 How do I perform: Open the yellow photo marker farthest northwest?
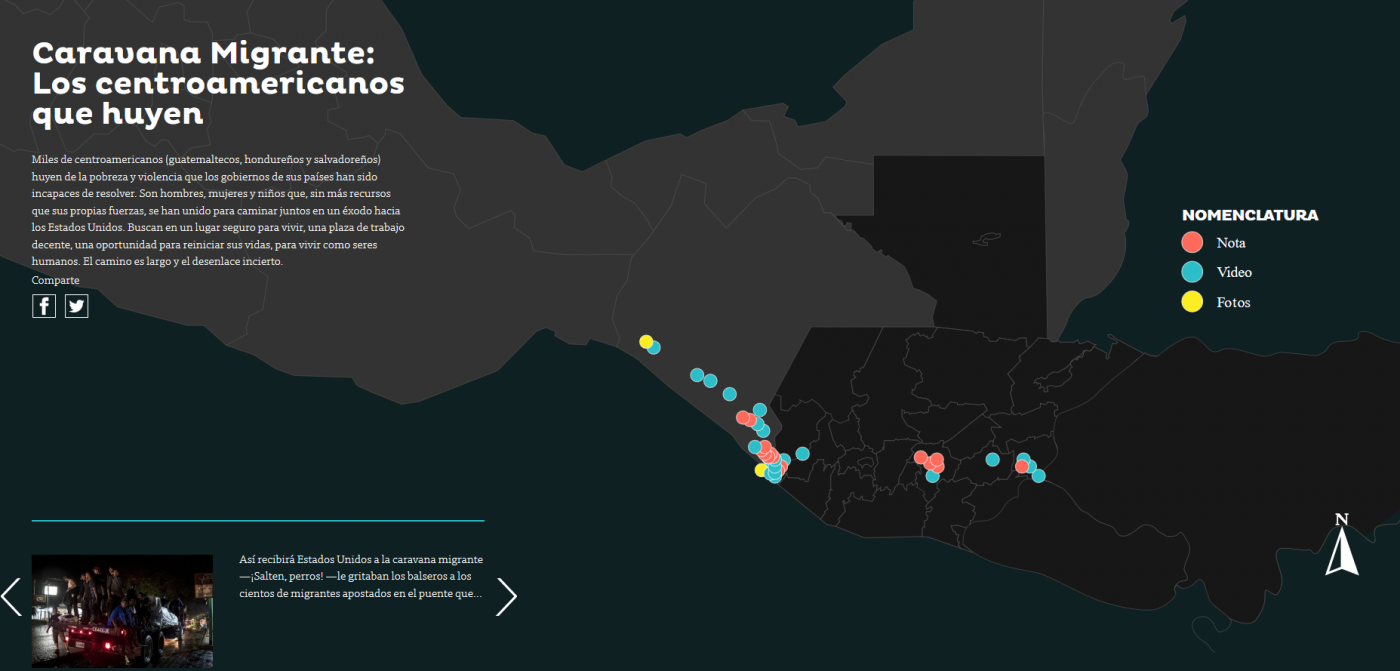[x=646, y=341]
